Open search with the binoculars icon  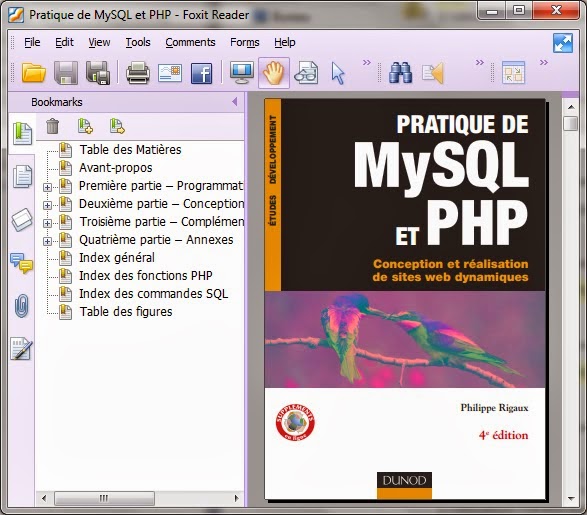[400, 73]
